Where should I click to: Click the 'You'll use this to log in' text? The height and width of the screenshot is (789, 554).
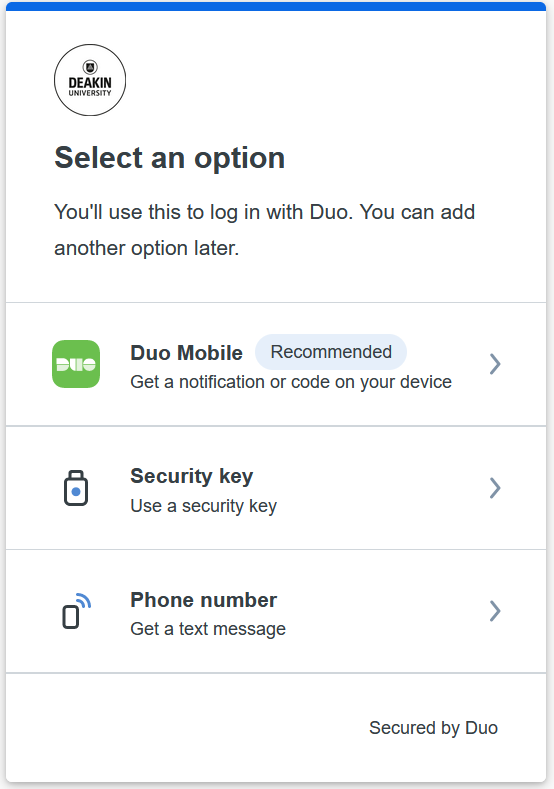click(x=264, y=212)
